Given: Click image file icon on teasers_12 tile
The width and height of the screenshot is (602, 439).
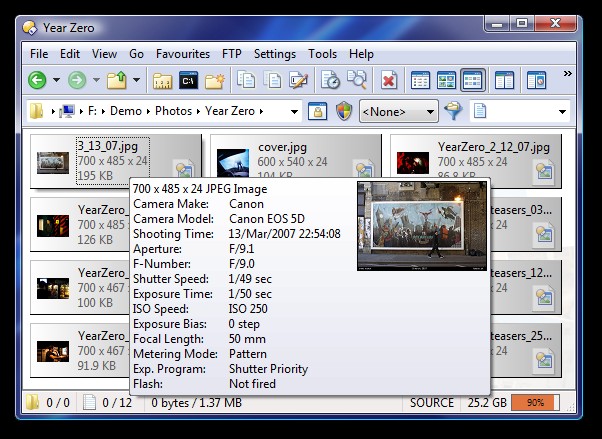Looking at the screenshot, I should (544, 298).
